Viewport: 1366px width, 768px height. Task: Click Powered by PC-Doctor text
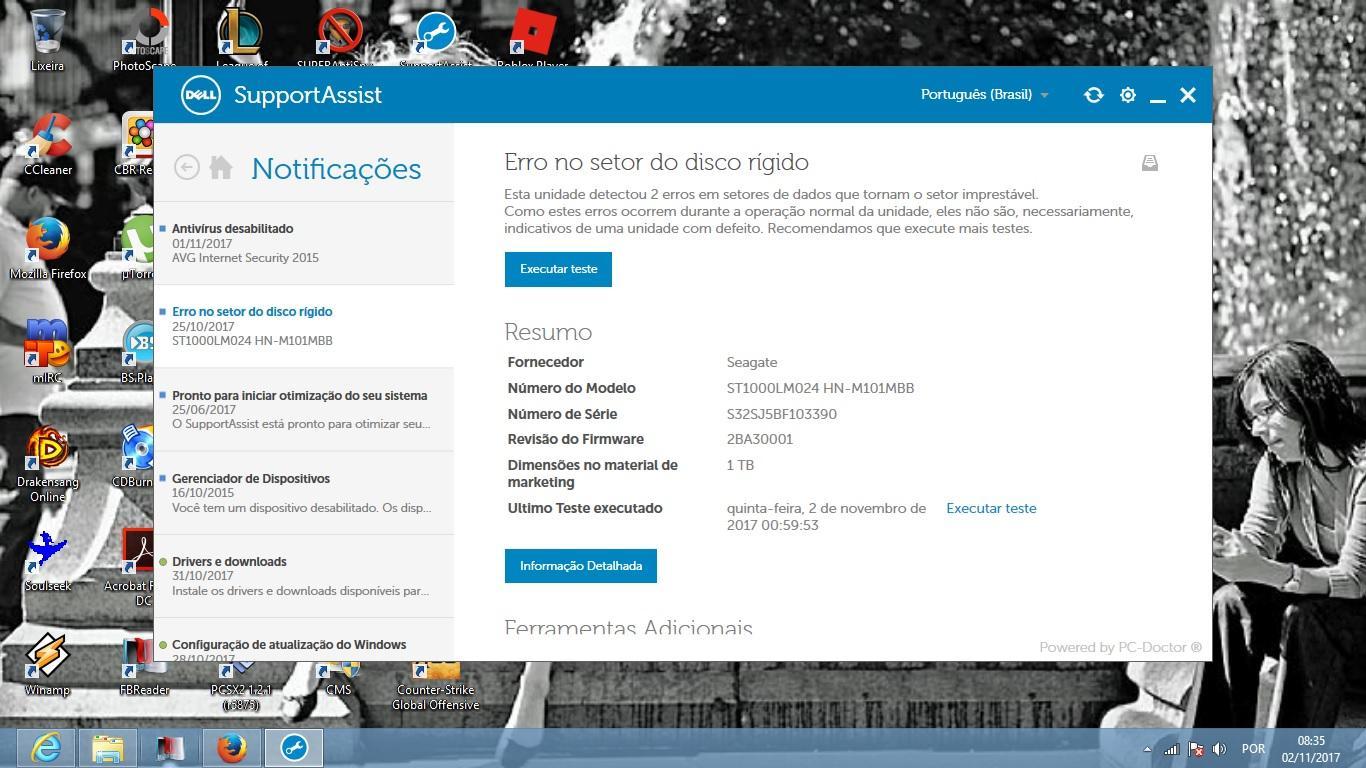pos(1120,647)
